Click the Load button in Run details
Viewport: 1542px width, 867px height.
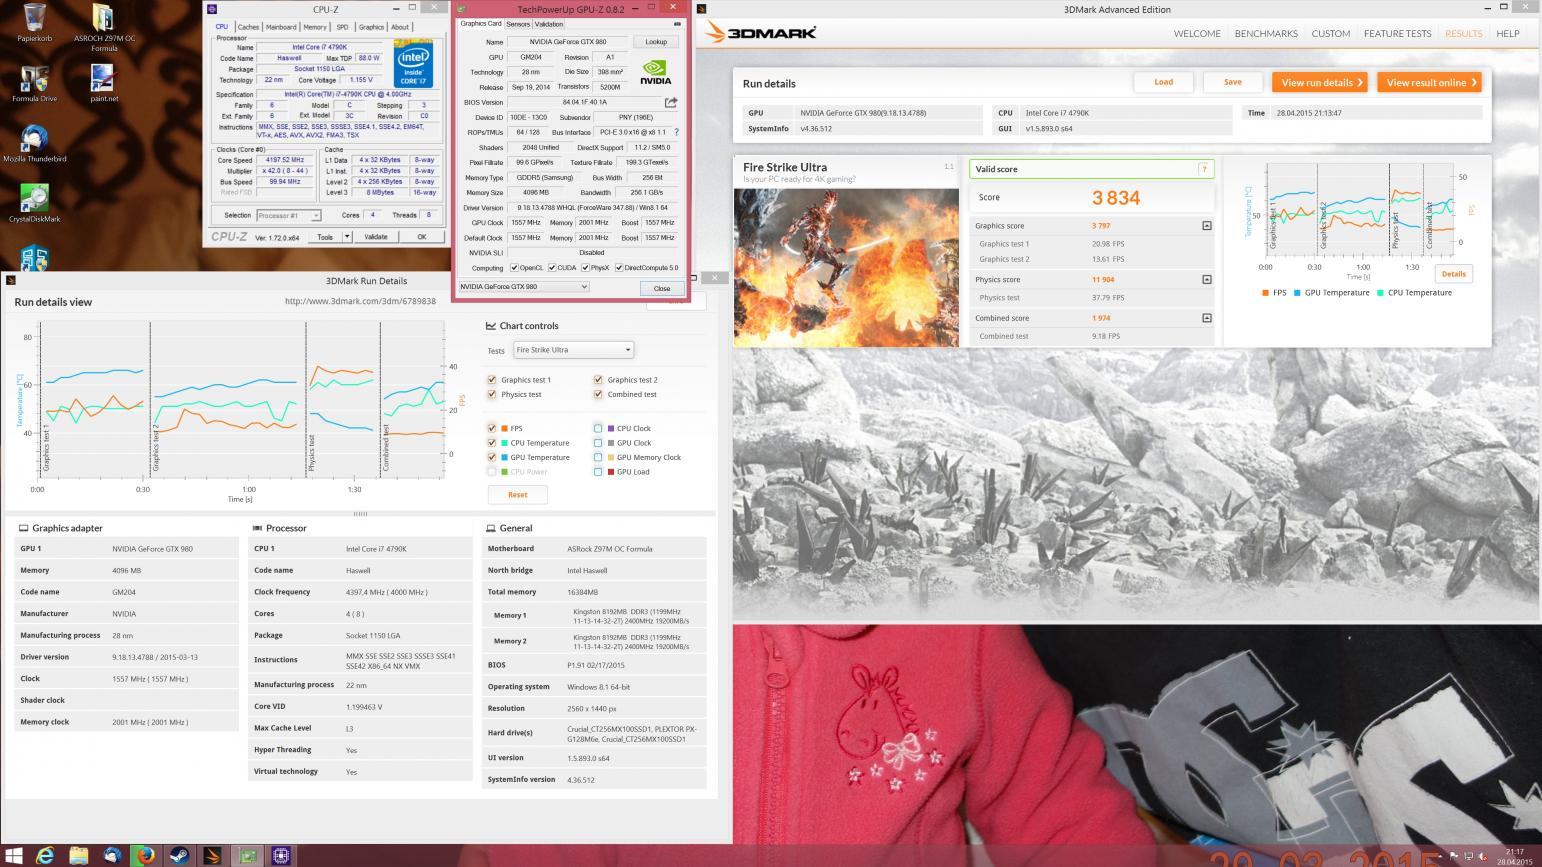point(1163,82)
